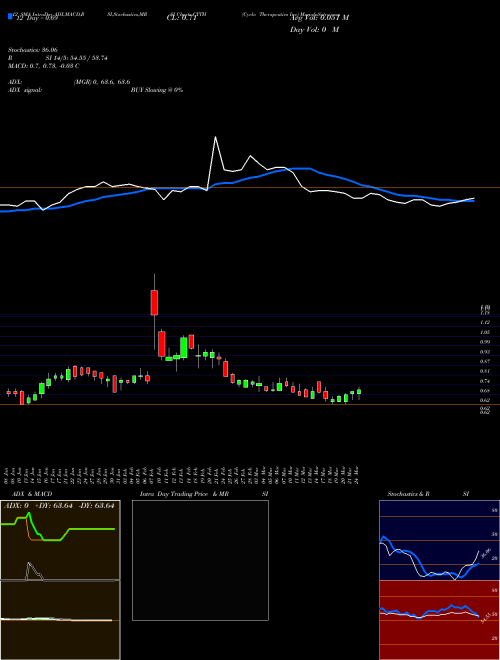This screenshot has width=500, height=660.
Task: Open the empty Intra Day Trading Price panel
Action: click(200, 560)
